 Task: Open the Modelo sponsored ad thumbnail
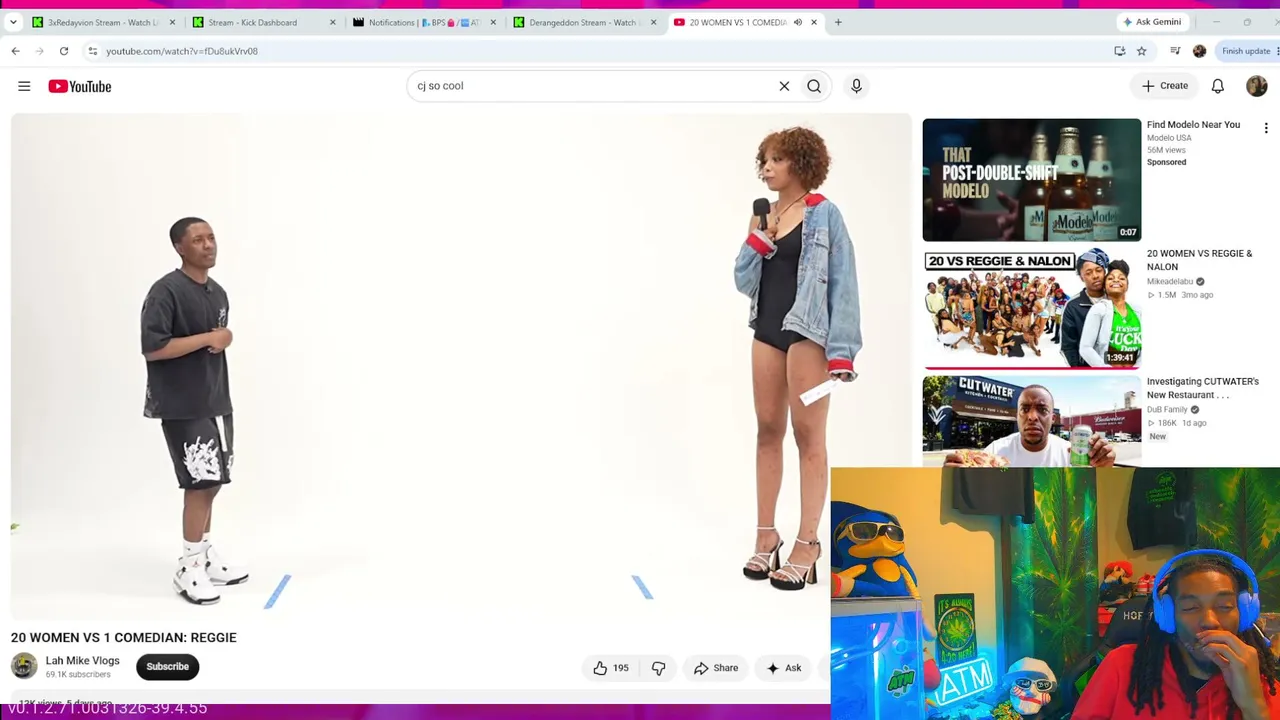(x=1031, y=180)
